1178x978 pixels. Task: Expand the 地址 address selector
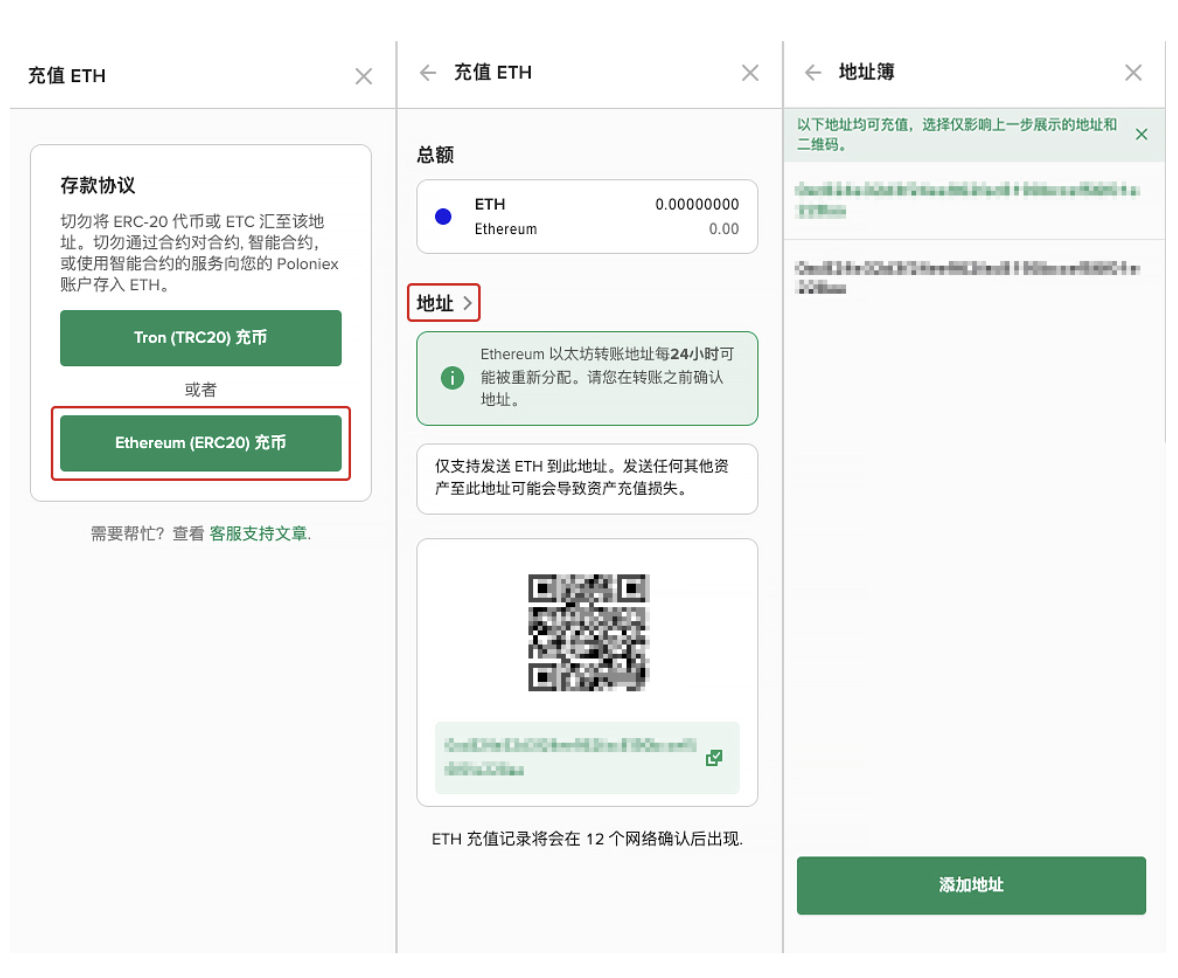(x=444, y=303)
